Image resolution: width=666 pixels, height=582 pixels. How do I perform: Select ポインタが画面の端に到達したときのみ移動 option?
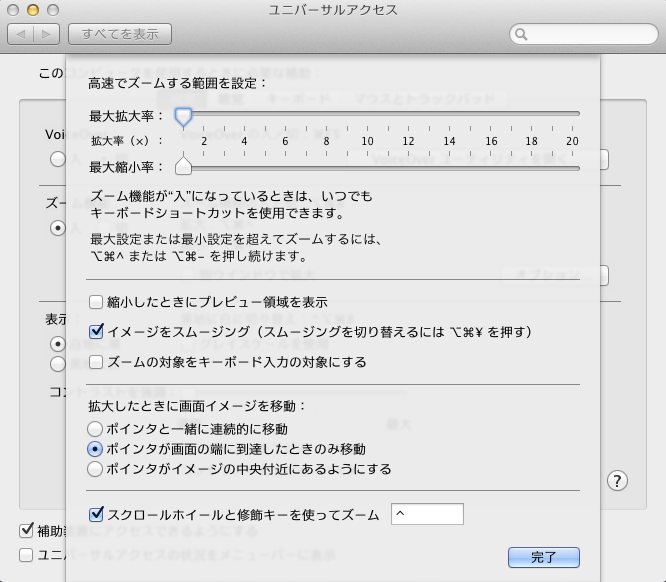(x=96, y=449)
